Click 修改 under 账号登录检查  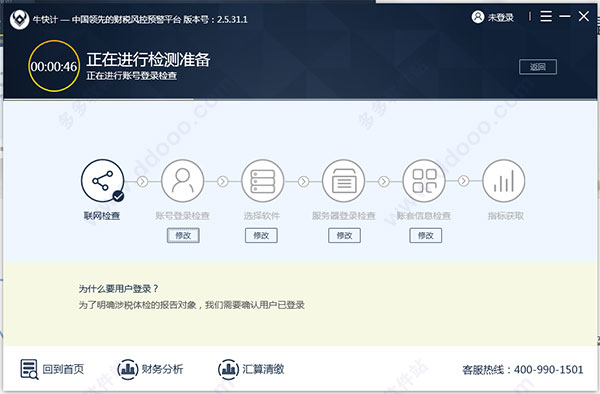pos(183,235)
